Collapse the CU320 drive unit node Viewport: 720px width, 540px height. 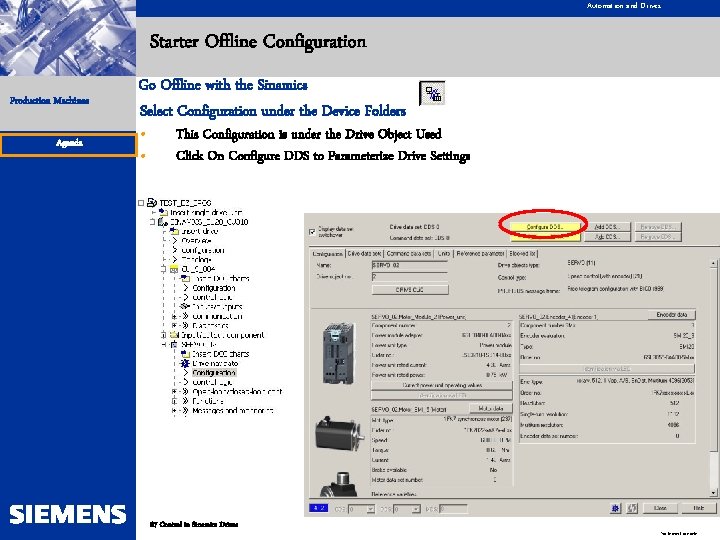click(152, 222)
